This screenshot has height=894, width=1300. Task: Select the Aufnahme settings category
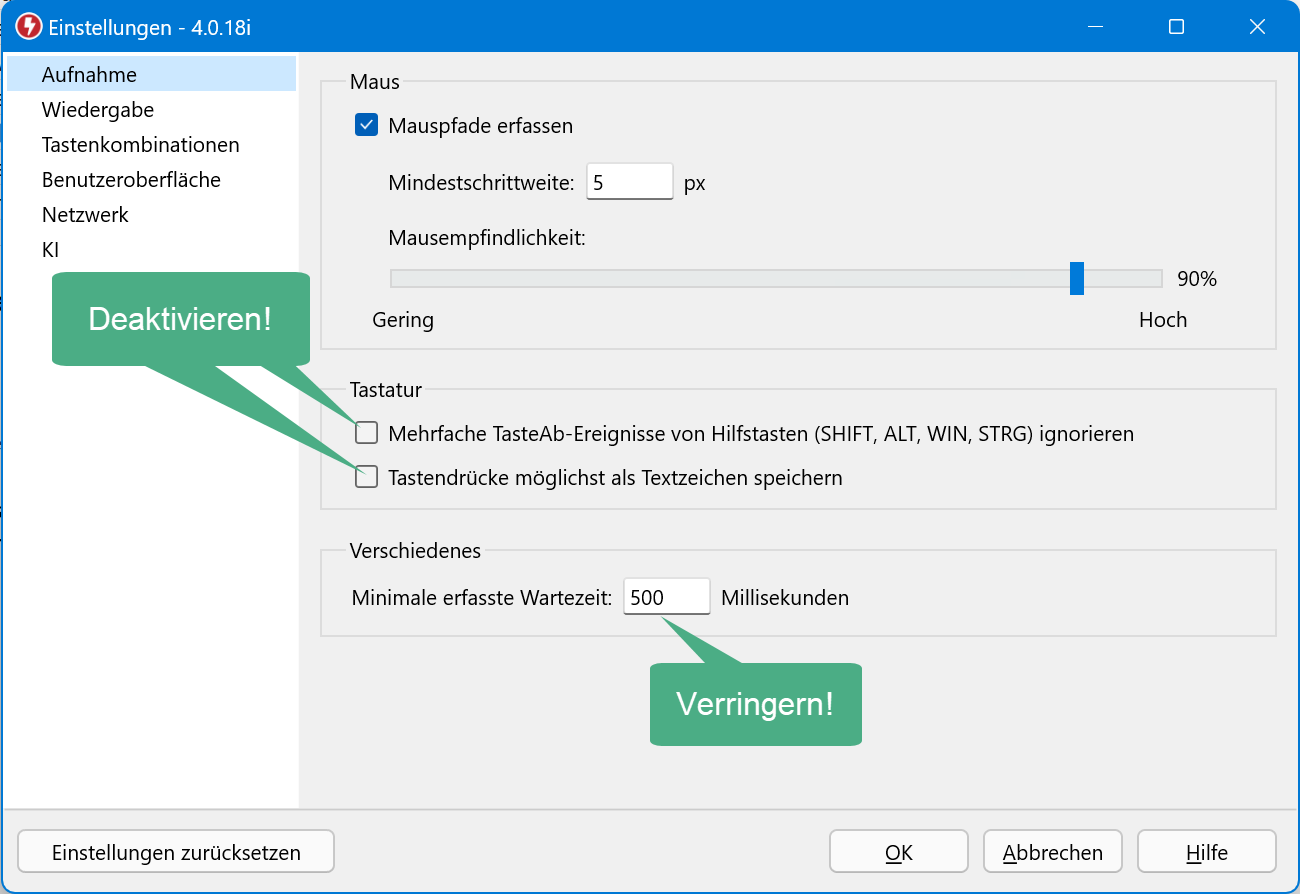point(89,75)
